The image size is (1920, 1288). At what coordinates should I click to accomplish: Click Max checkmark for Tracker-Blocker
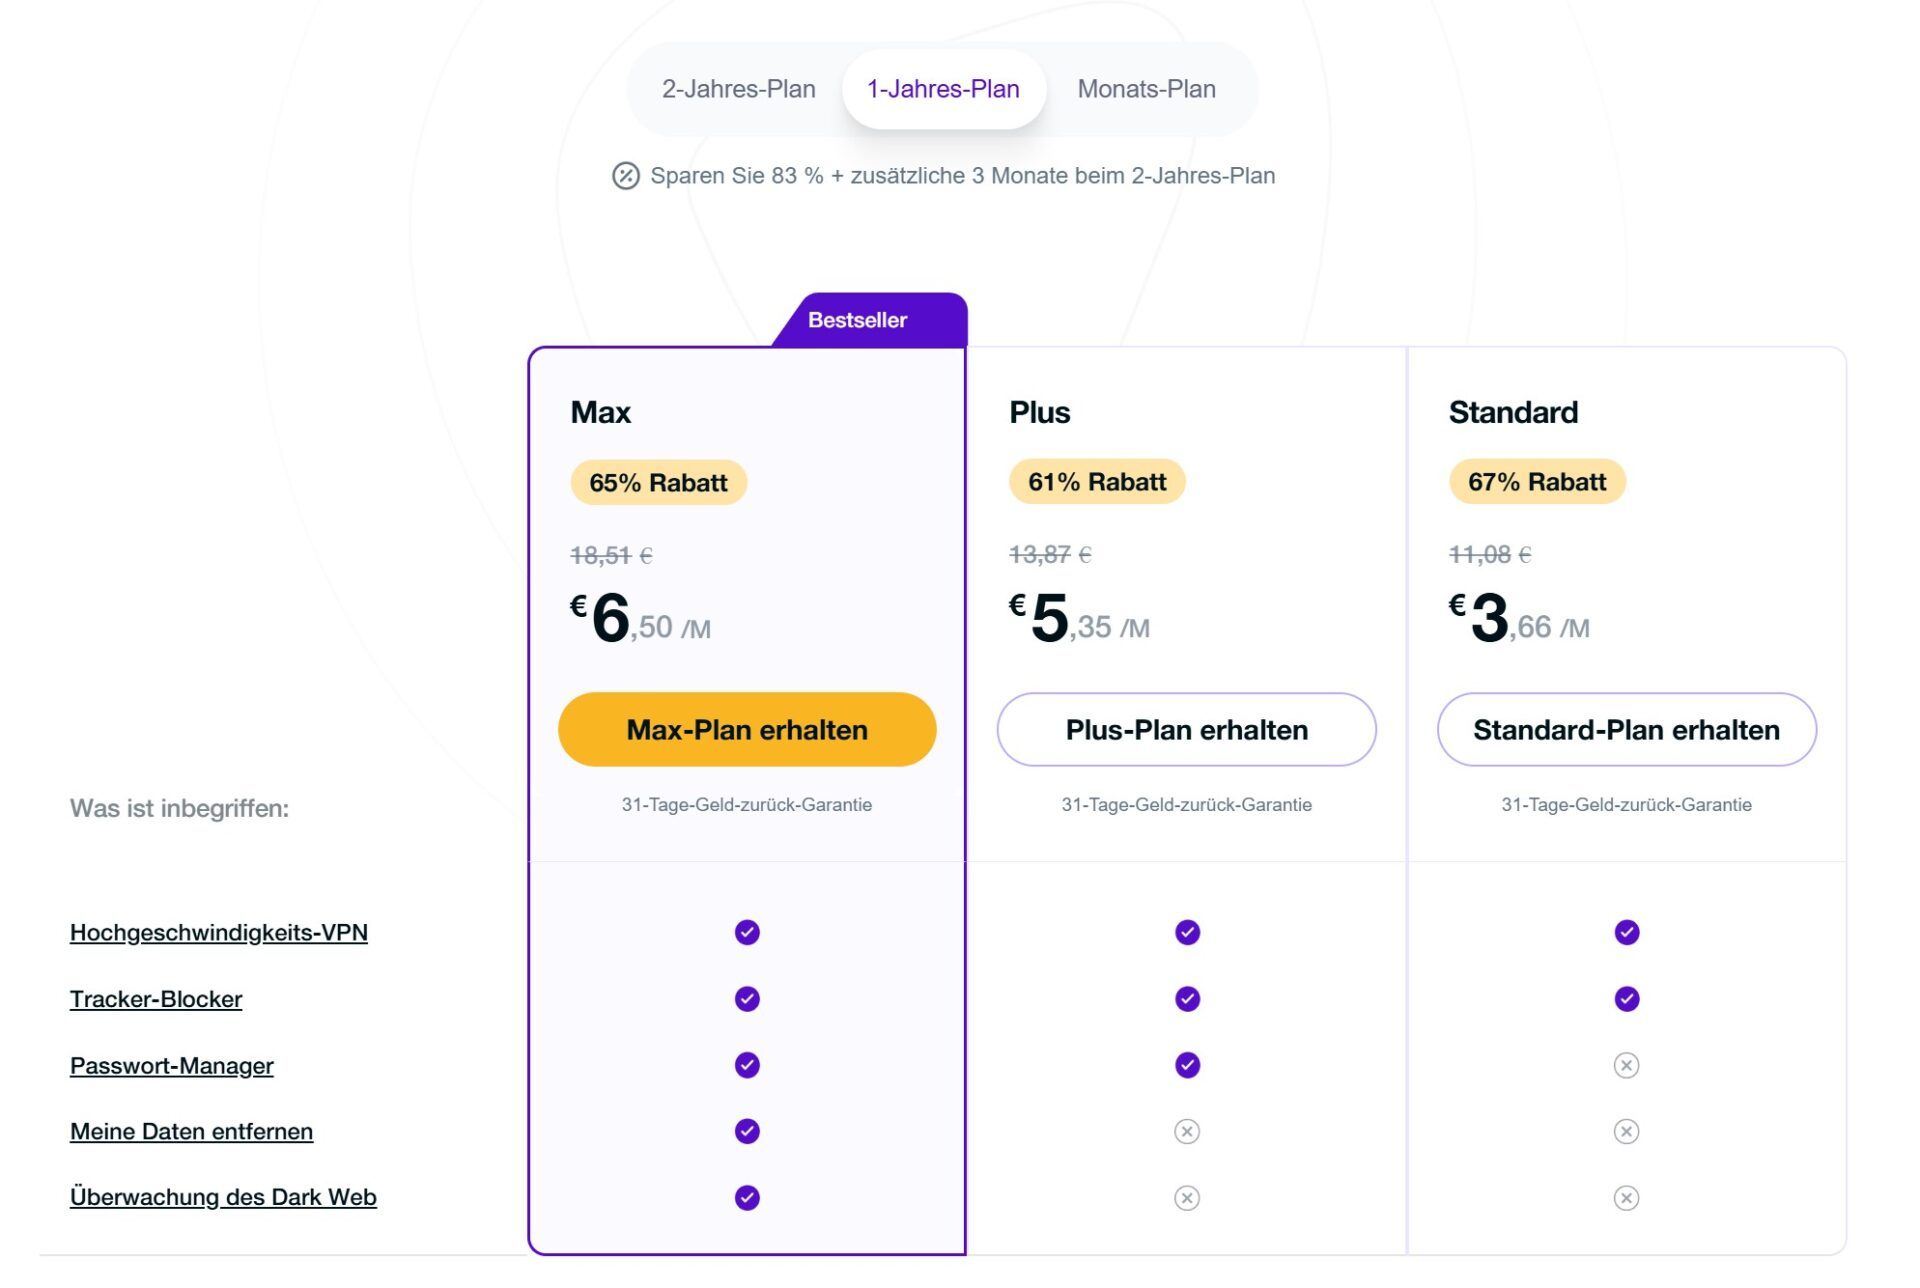coord(747,999)
